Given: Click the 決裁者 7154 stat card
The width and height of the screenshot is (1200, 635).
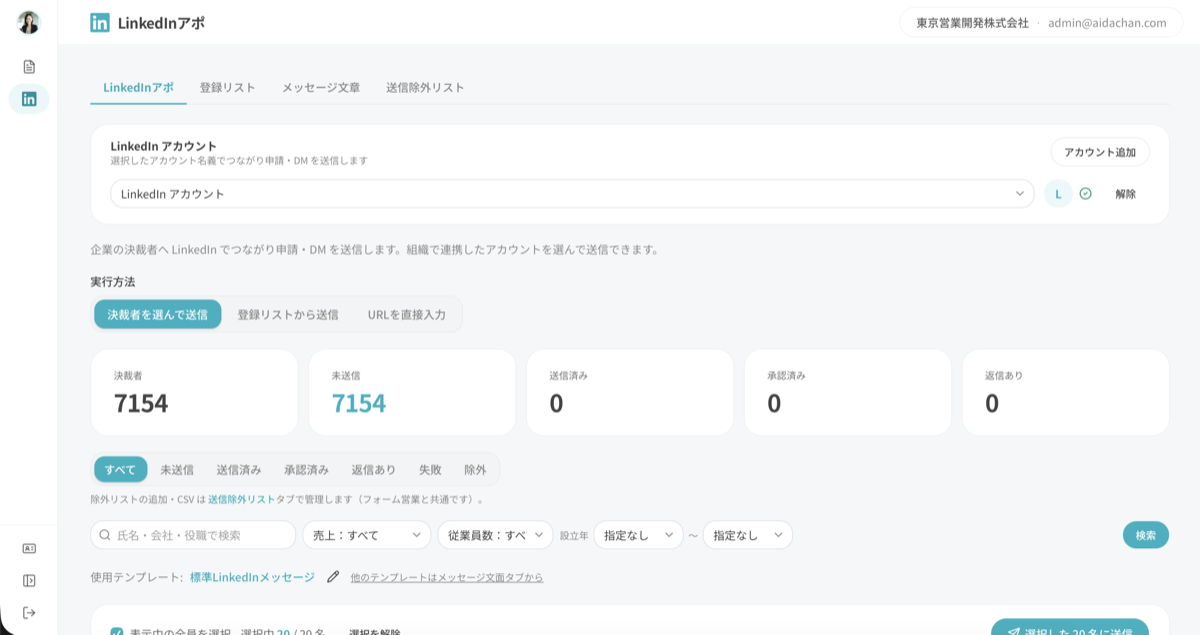Looking at the screenshot, I should pos(194,392).
